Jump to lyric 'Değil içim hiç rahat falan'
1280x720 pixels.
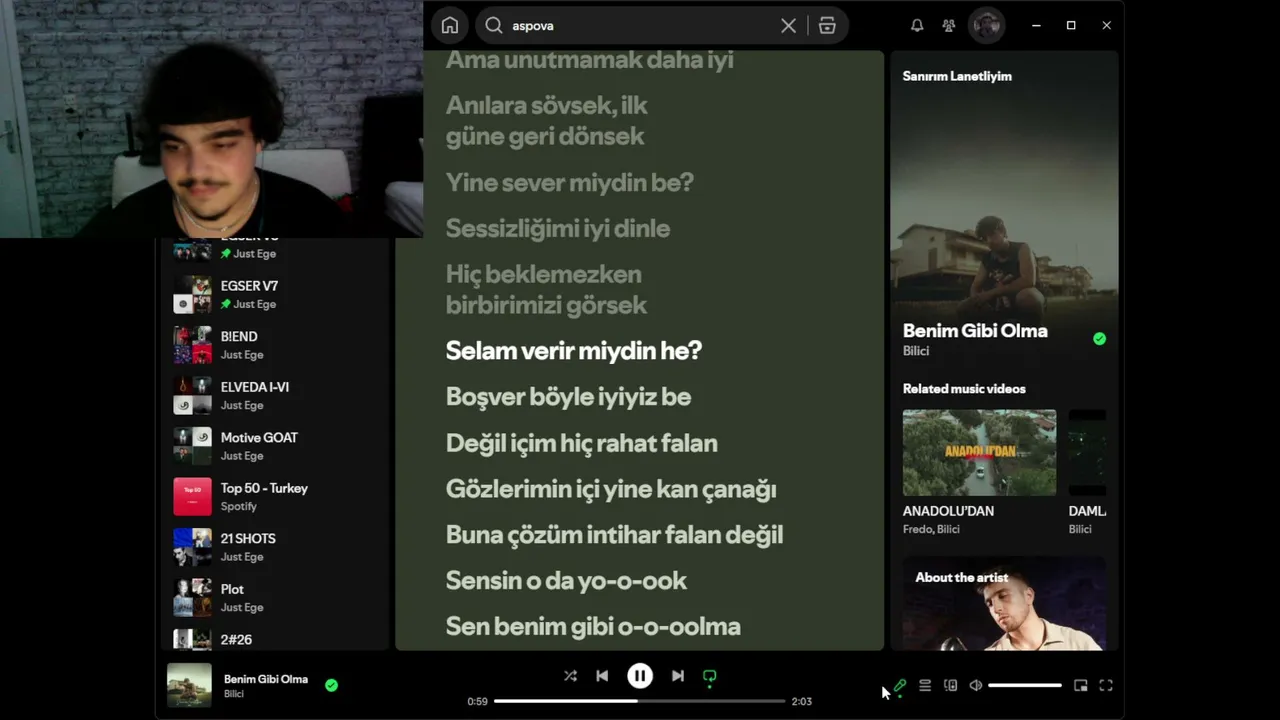click(x=582, y=443)
